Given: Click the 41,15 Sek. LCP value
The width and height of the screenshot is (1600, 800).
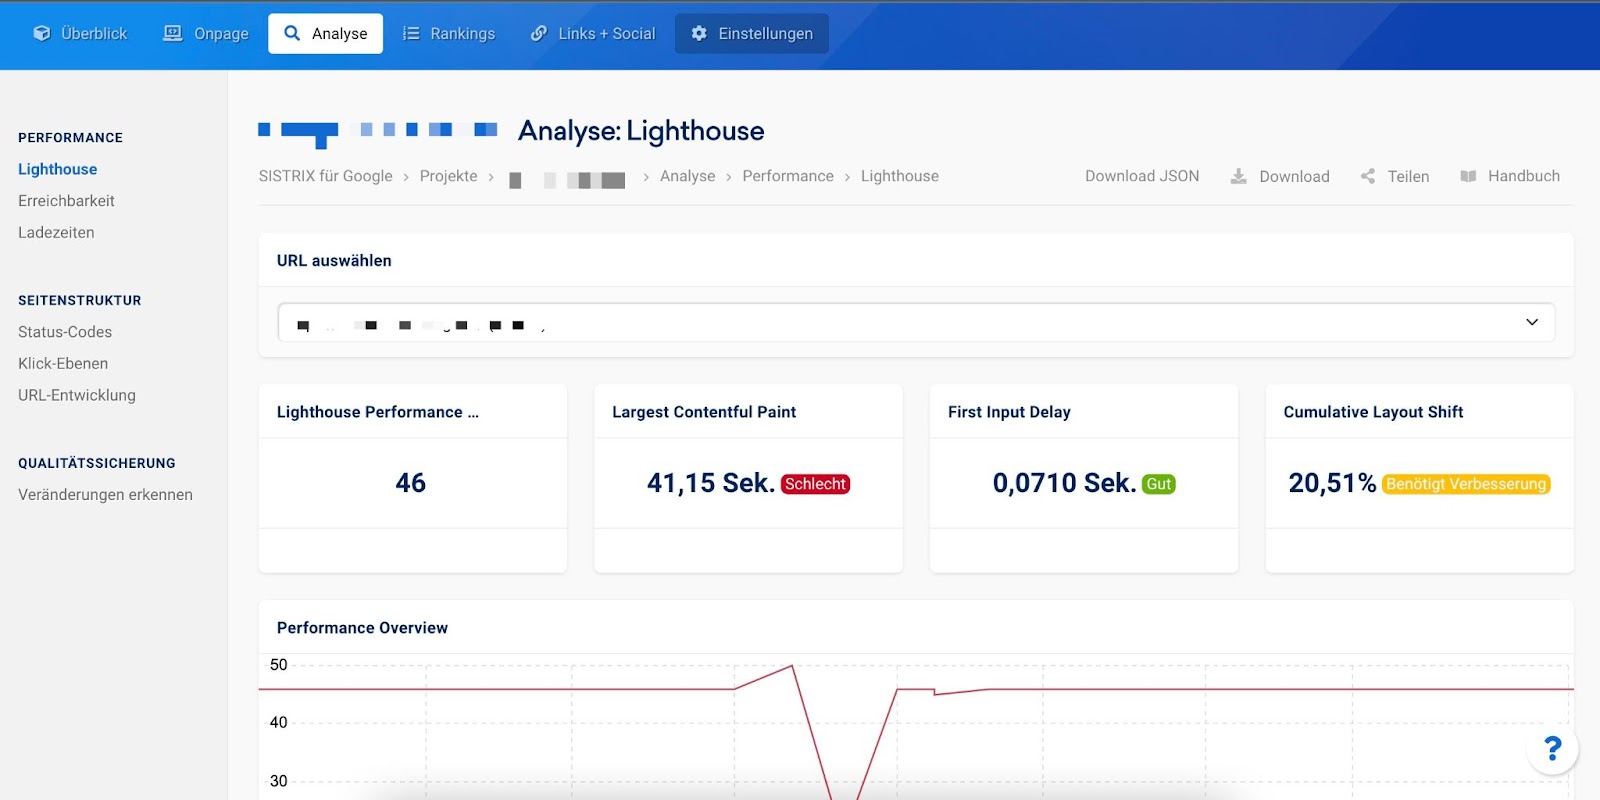Looking at the screenshot, I should click(711, 483).
